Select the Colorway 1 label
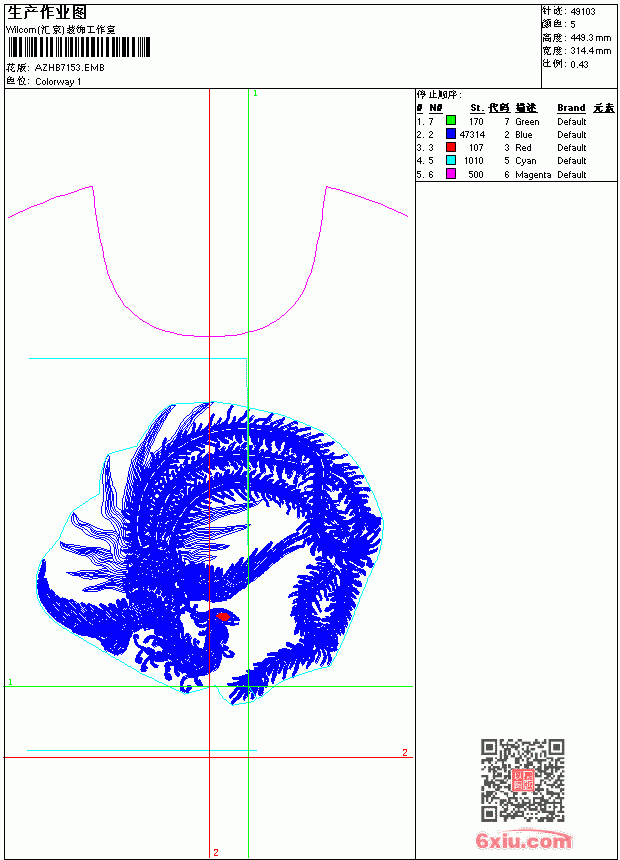 tap(58, 82)
